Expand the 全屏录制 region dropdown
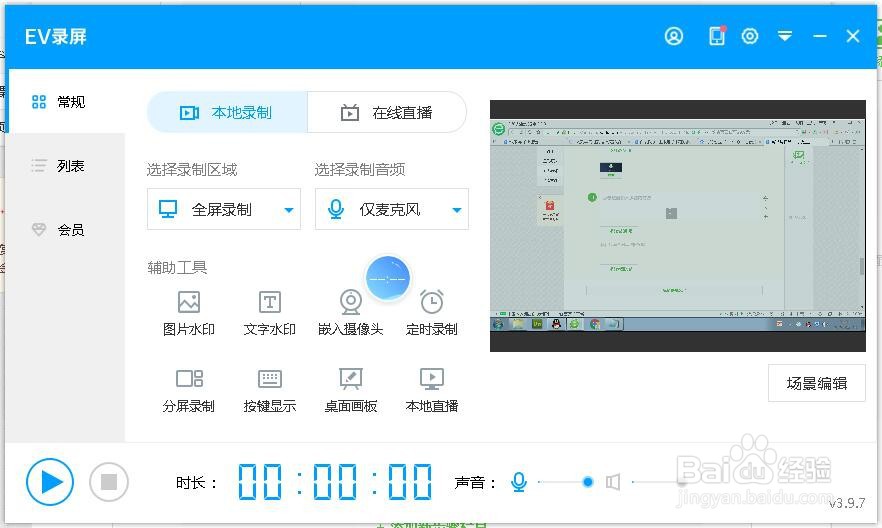Screen dimensions: 882x528 [x=224, y=209]
